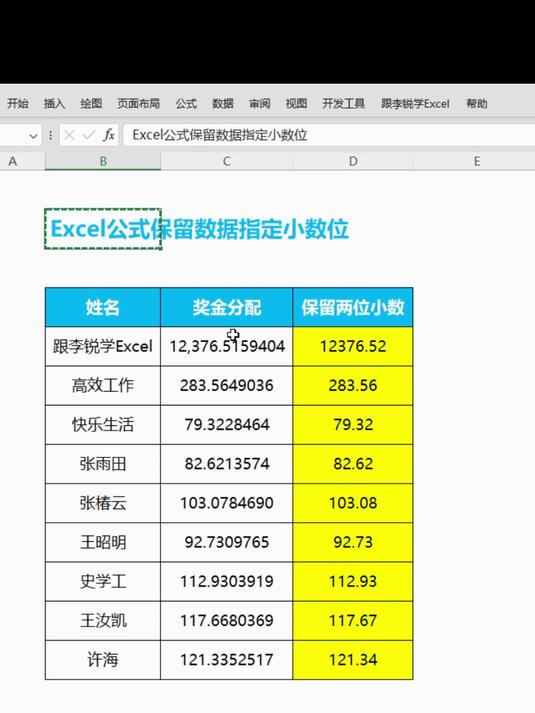Image resolution: width=535 pixels, height=713 pixels.
Task: Open the 开发工具 tab
Action: (x=344, y=104)
